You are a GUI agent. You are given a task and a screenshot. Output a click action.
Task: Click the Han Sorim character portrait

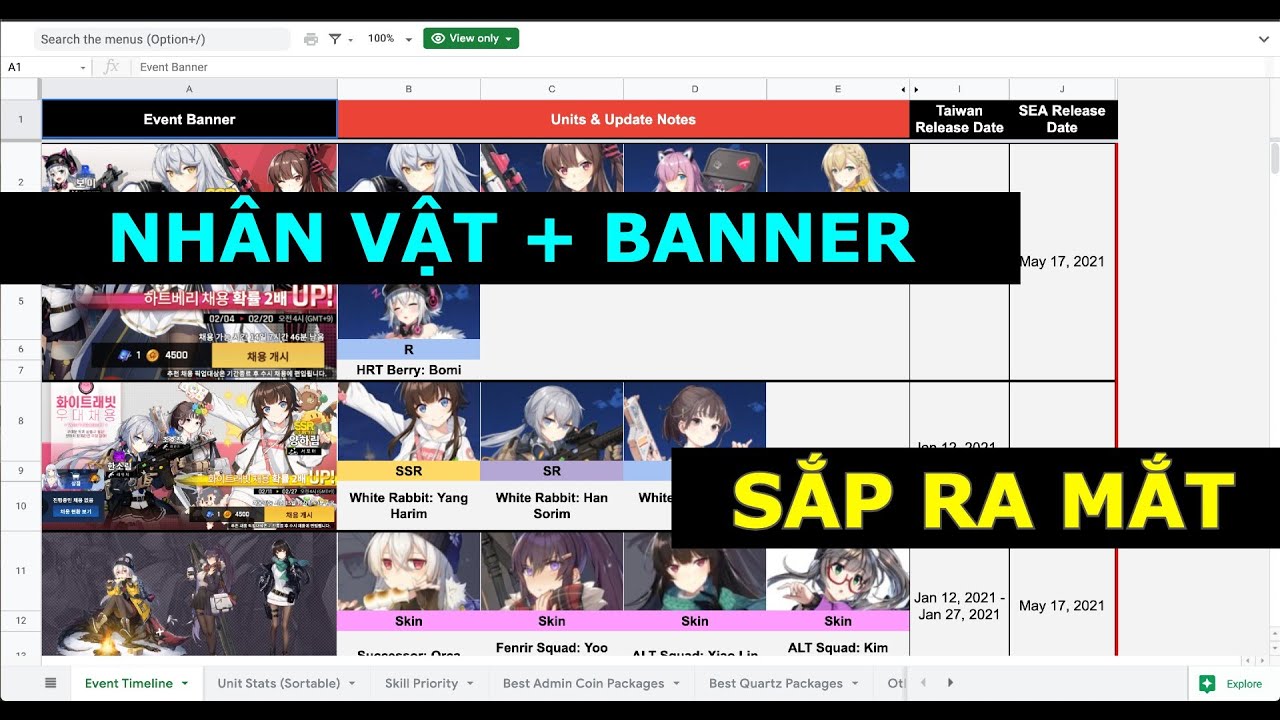[x=552, y=421]
